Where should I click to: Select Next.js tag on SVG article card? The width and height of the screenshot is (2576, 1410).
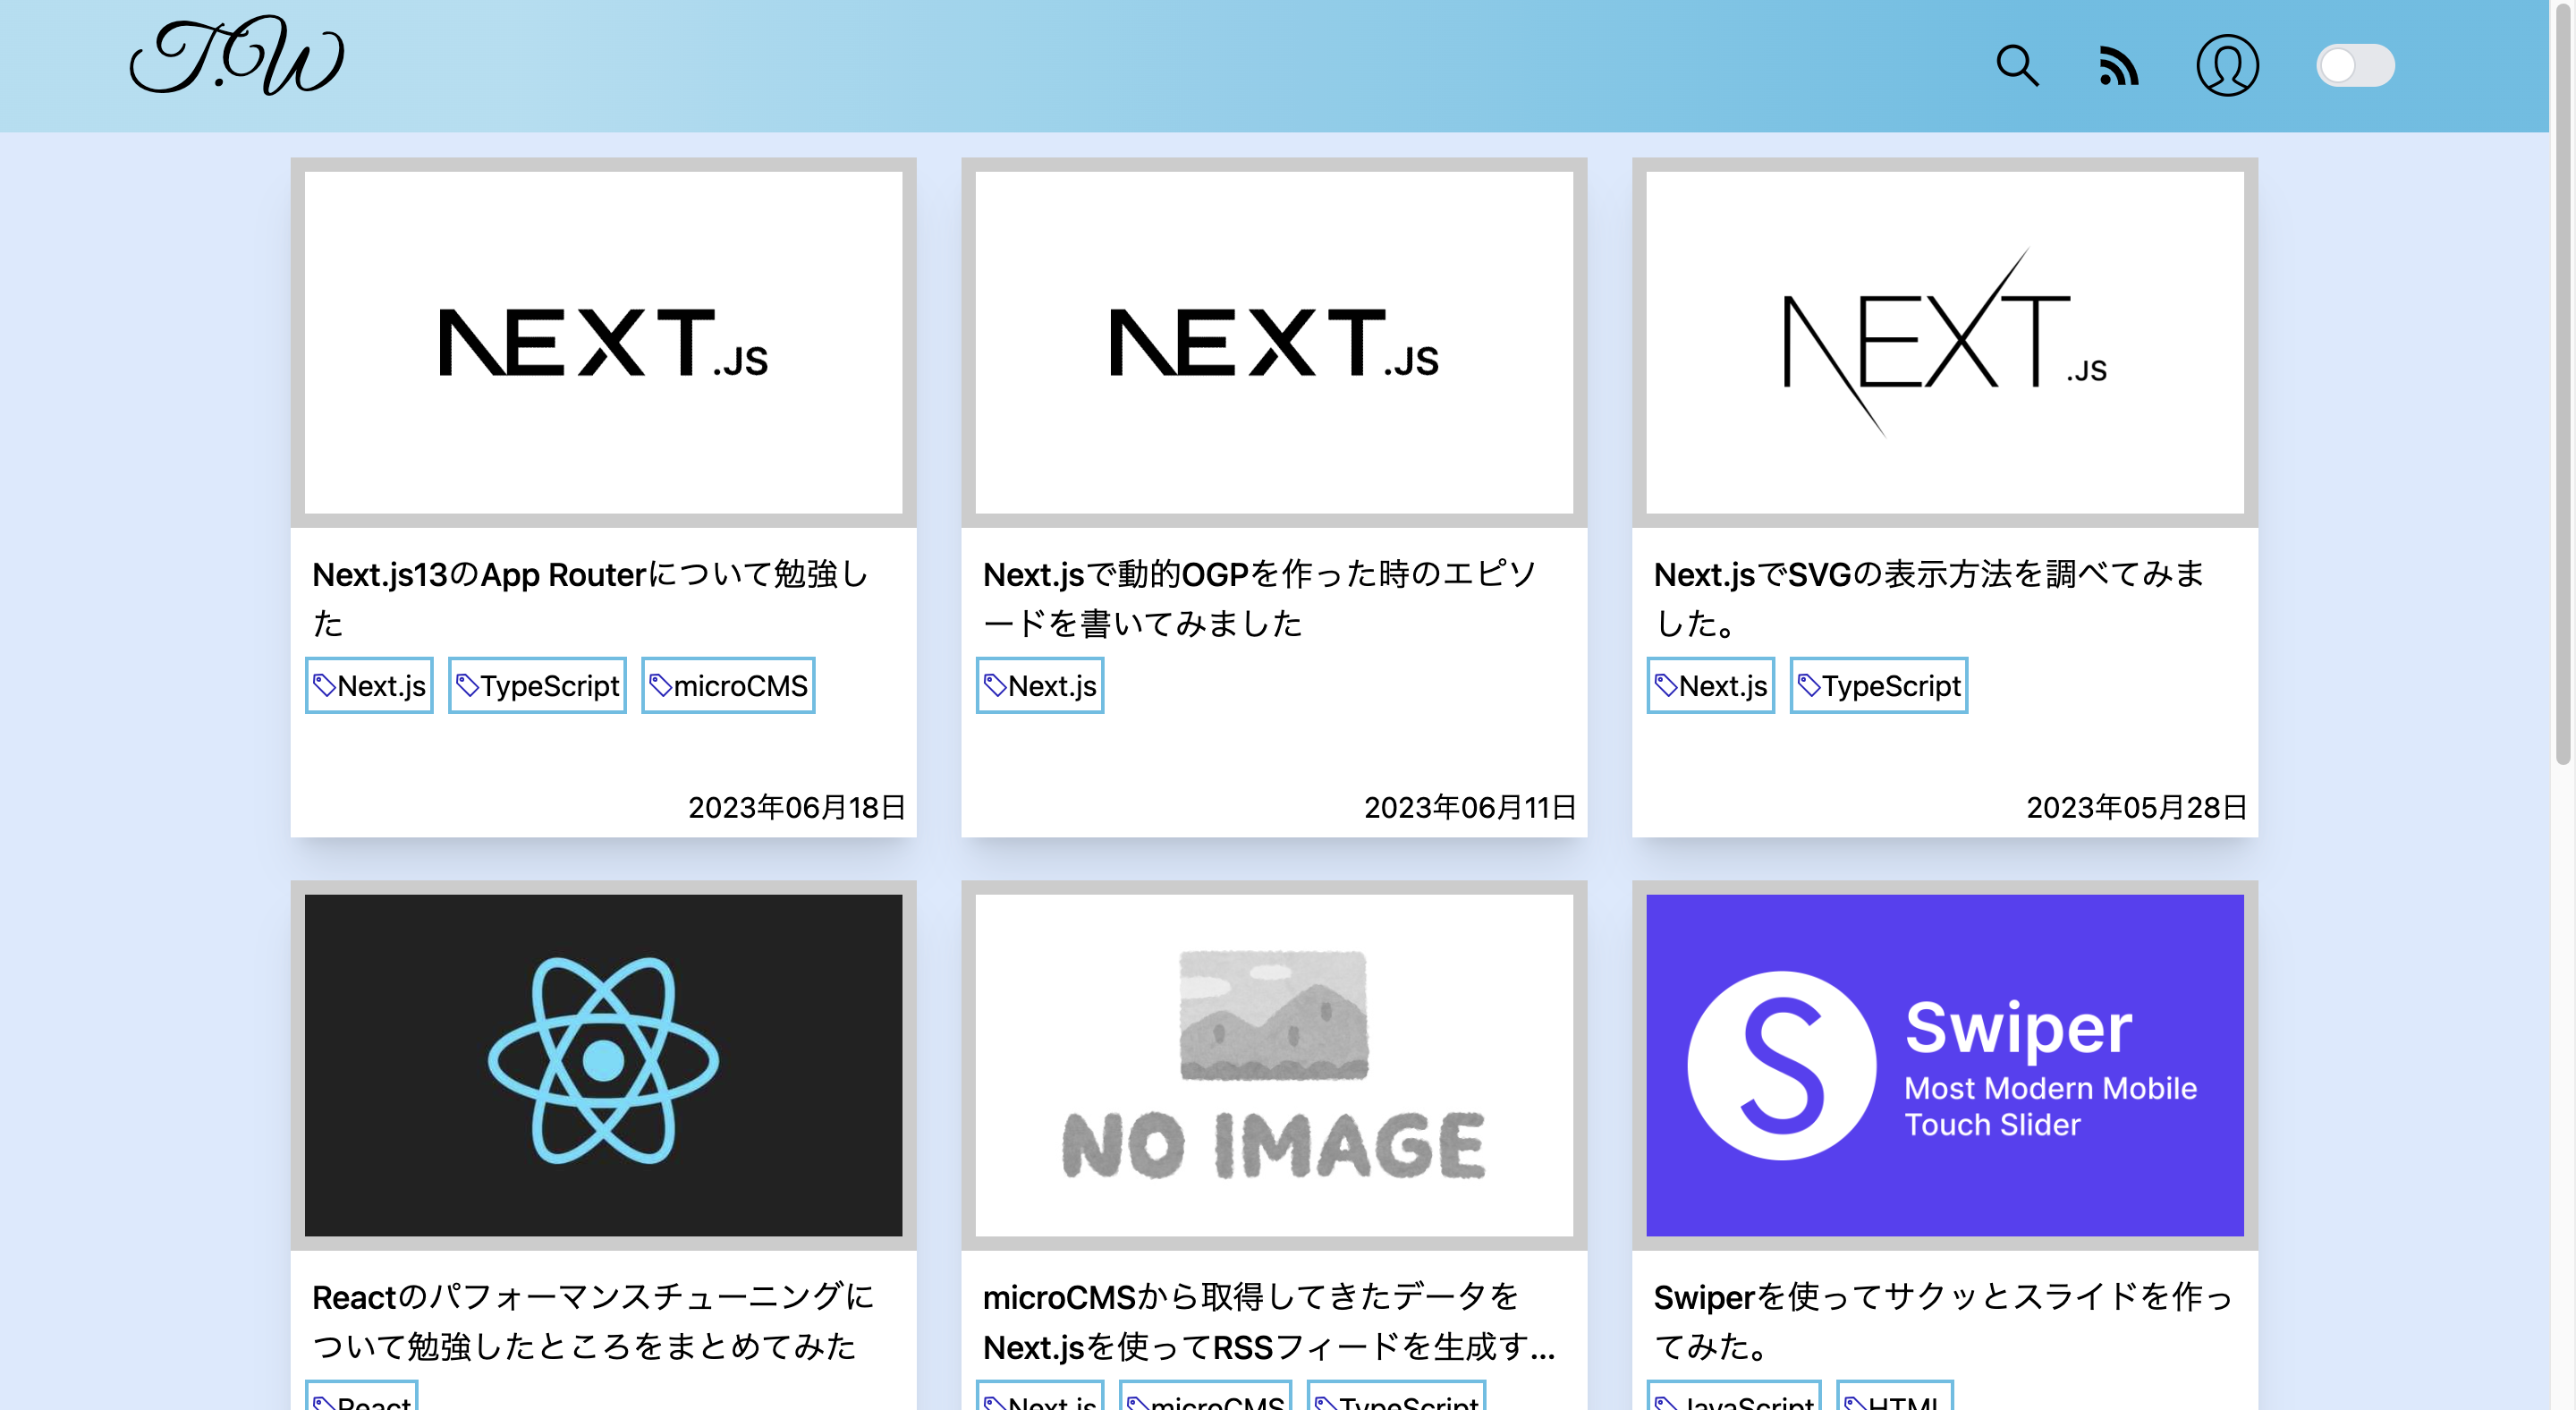(x=1711, y=685)
